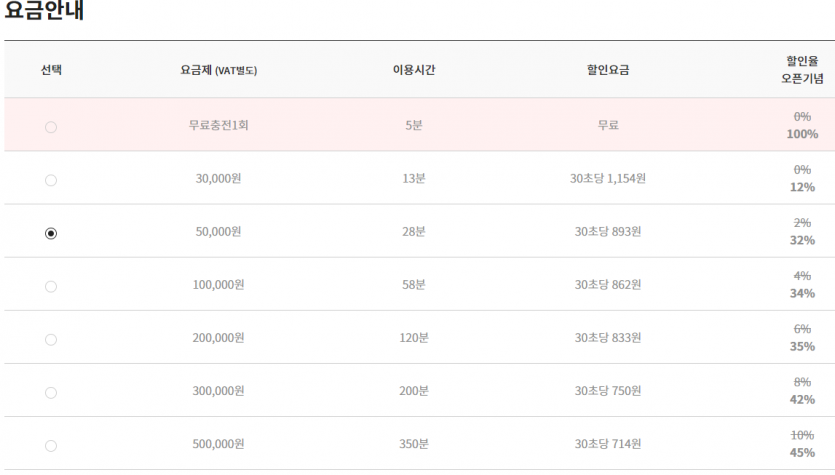The image size is (835, 475).
Task: Click the 할인요금 column header
Action: (x=608, y=70)
